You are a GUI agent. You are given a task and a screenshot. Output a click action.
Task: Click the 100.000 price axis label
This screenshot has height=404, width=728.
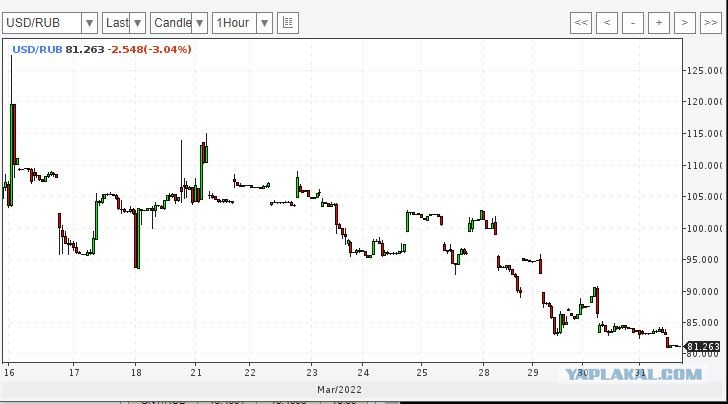tap(704, 228)
